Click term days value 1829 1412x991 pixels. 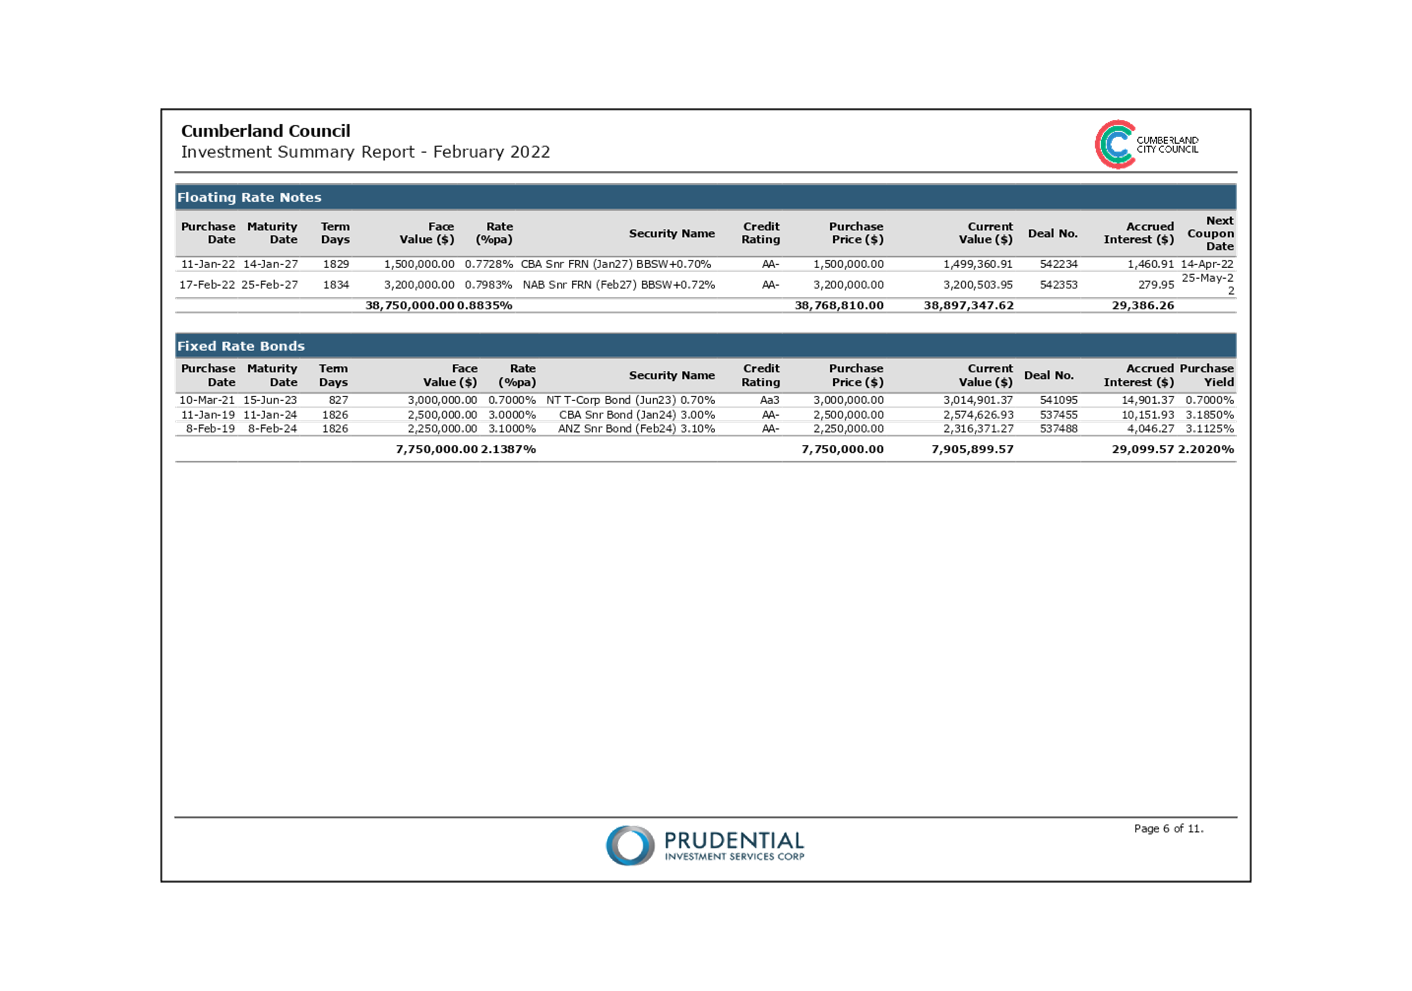[x=336, y=264]
